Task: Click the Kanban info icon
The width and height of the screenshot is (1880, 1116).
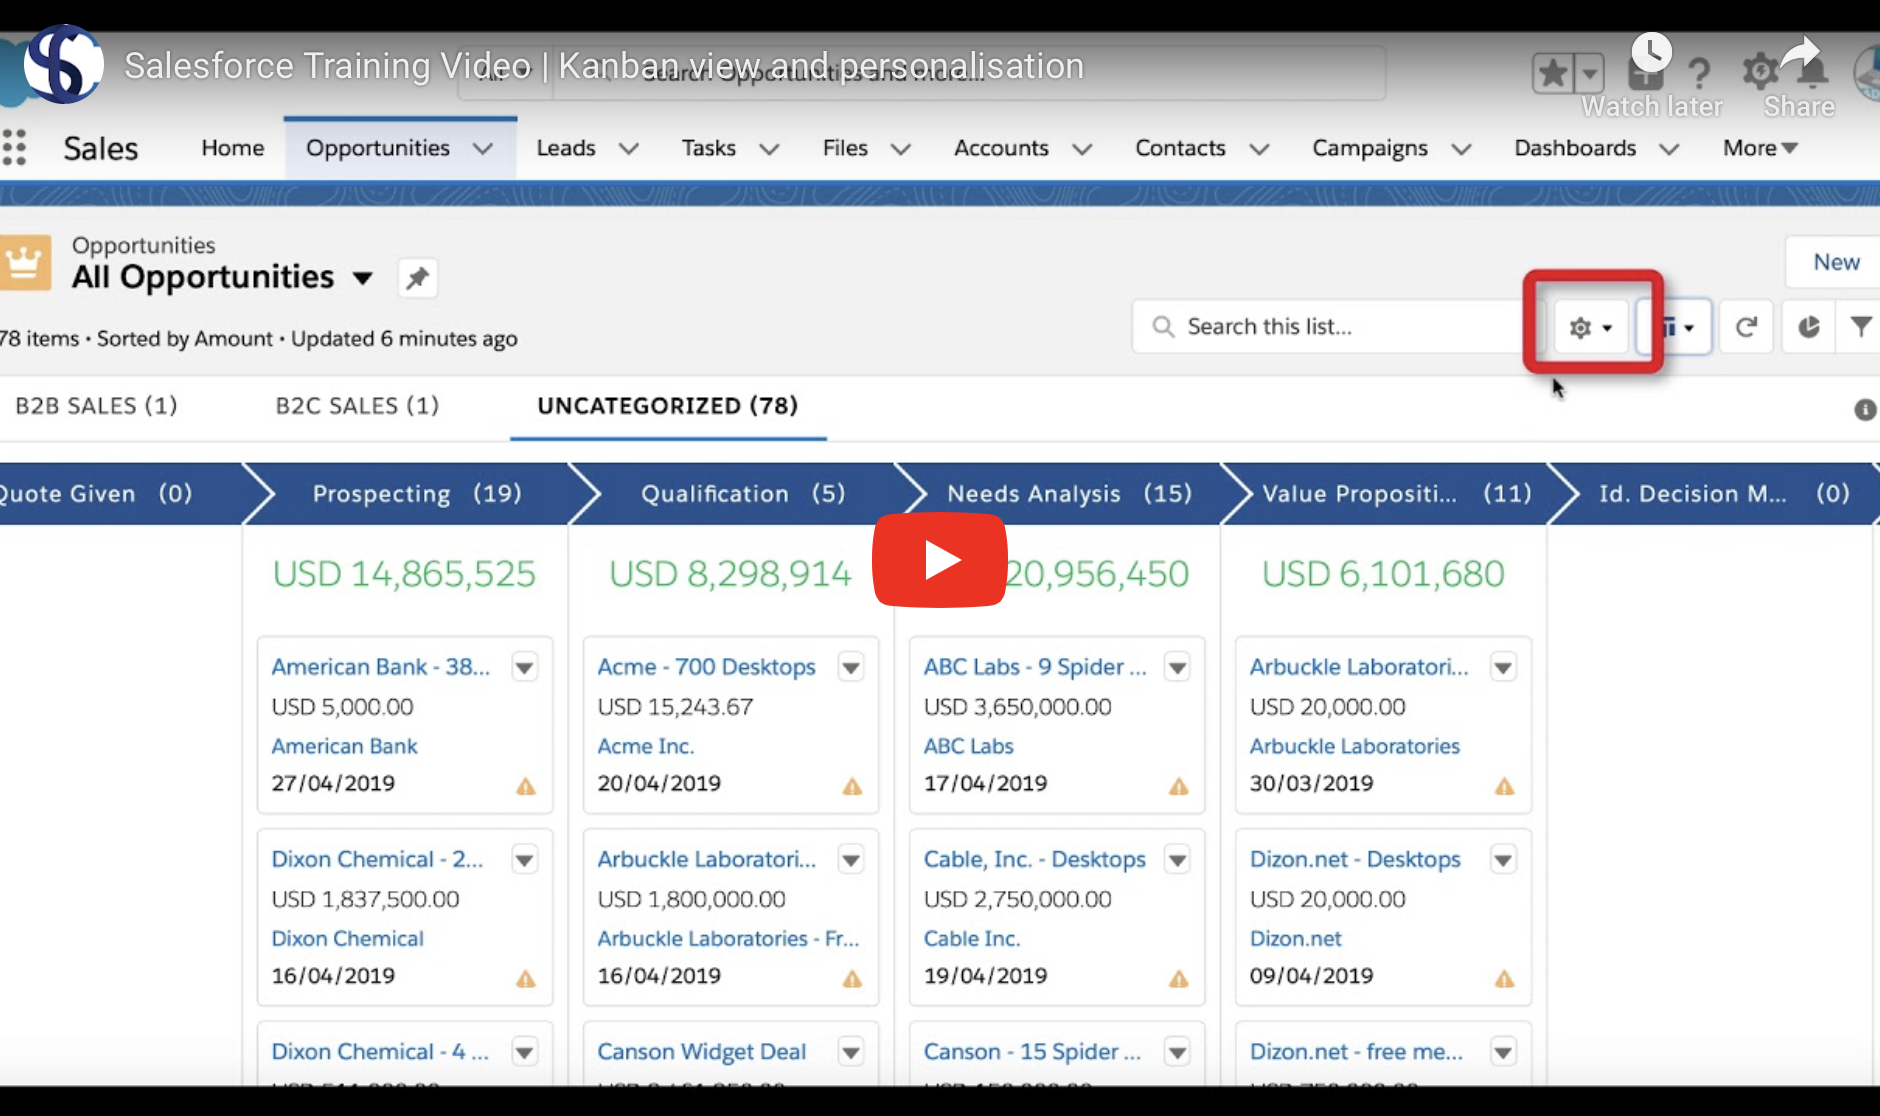Action: coord(1865,409)
